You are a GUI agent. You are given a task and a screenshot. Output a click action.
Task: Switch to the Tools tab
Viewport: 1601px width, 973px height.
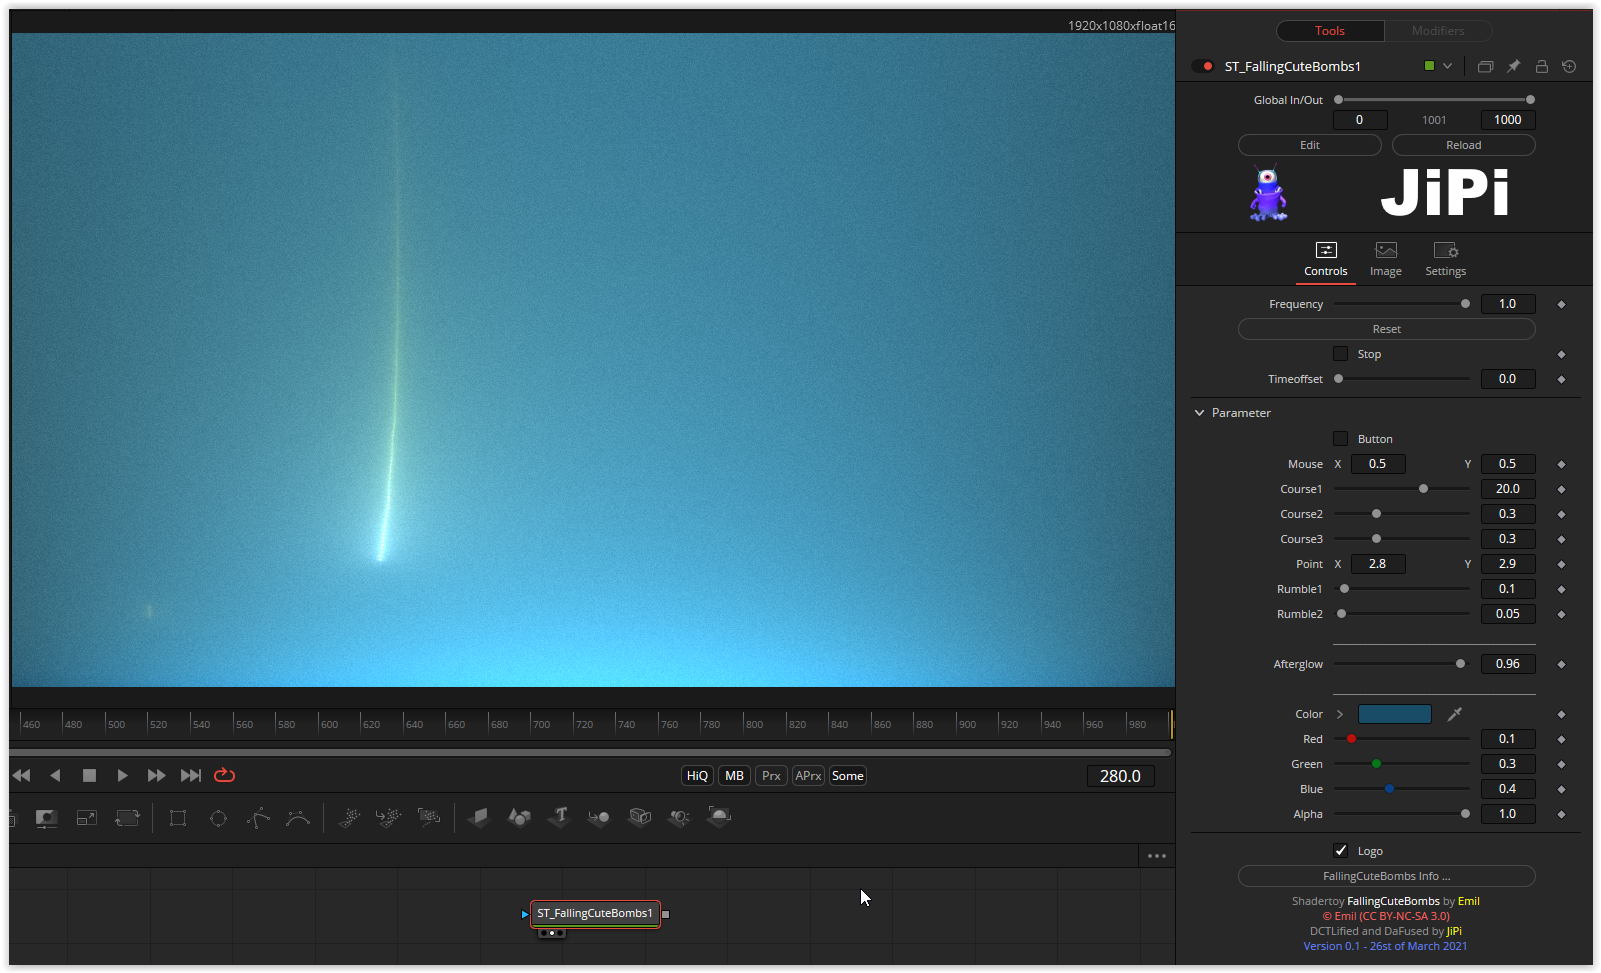[1330, 31]
